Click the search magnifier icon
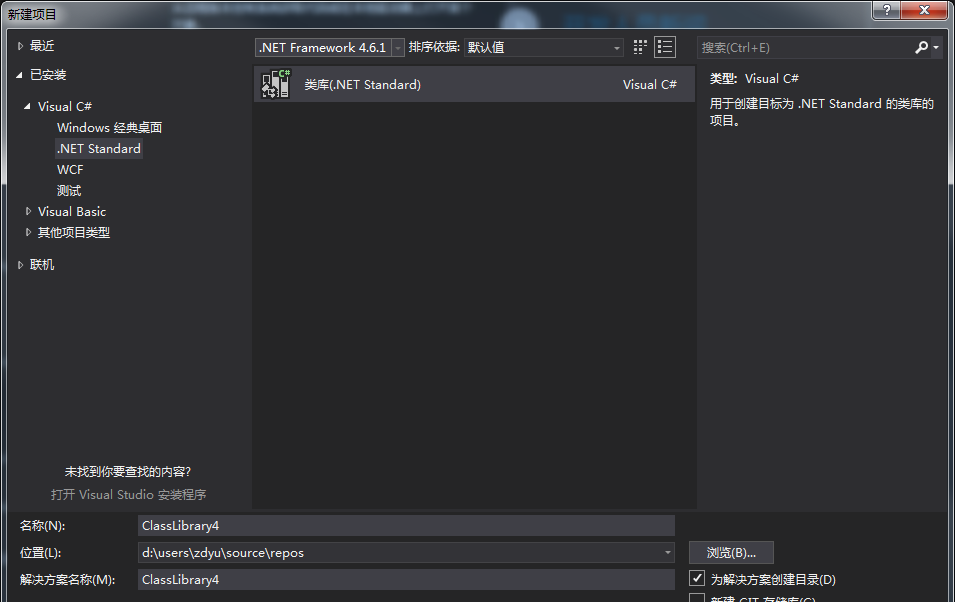 point(922,48)
